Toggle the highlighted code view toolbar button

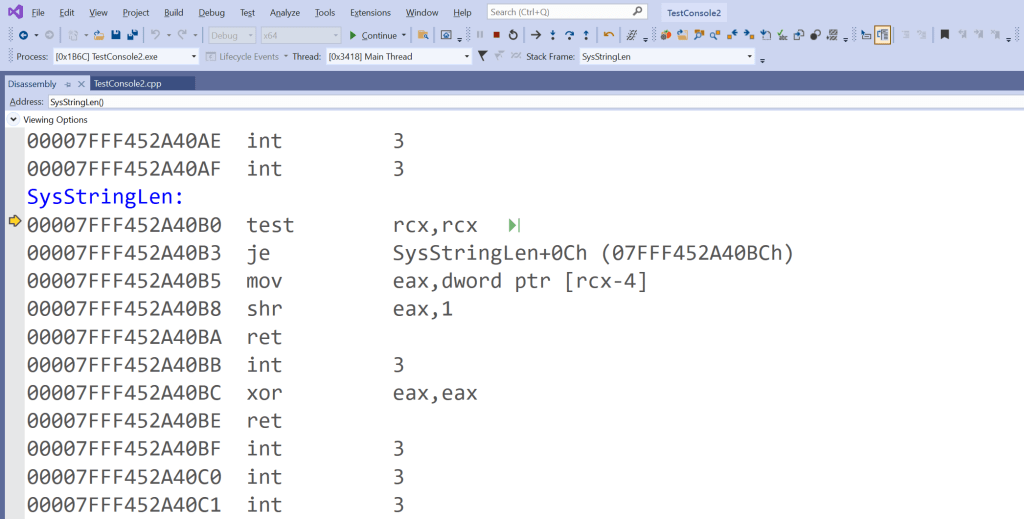coord(883,35)
